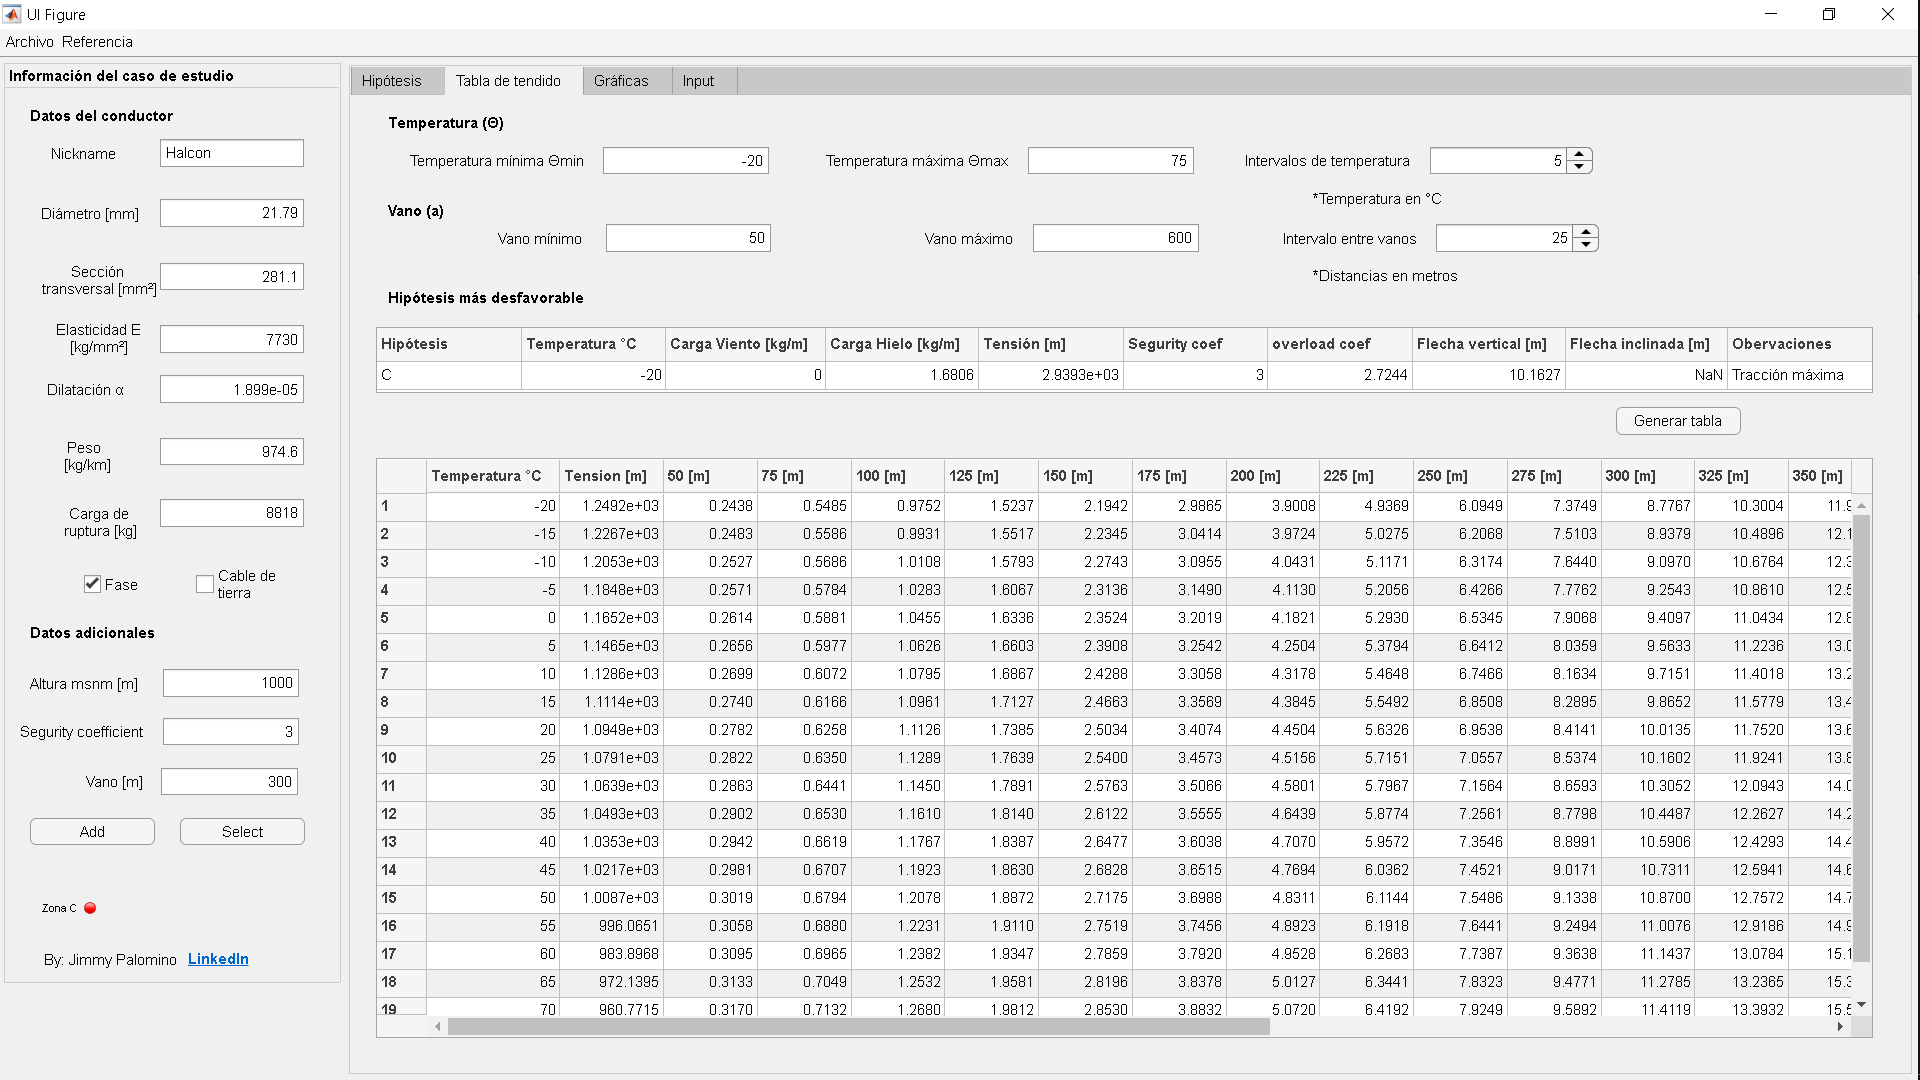Increase Intervalo entre vanos with up arrow

pyautogui.click(x=1585, y=232)
